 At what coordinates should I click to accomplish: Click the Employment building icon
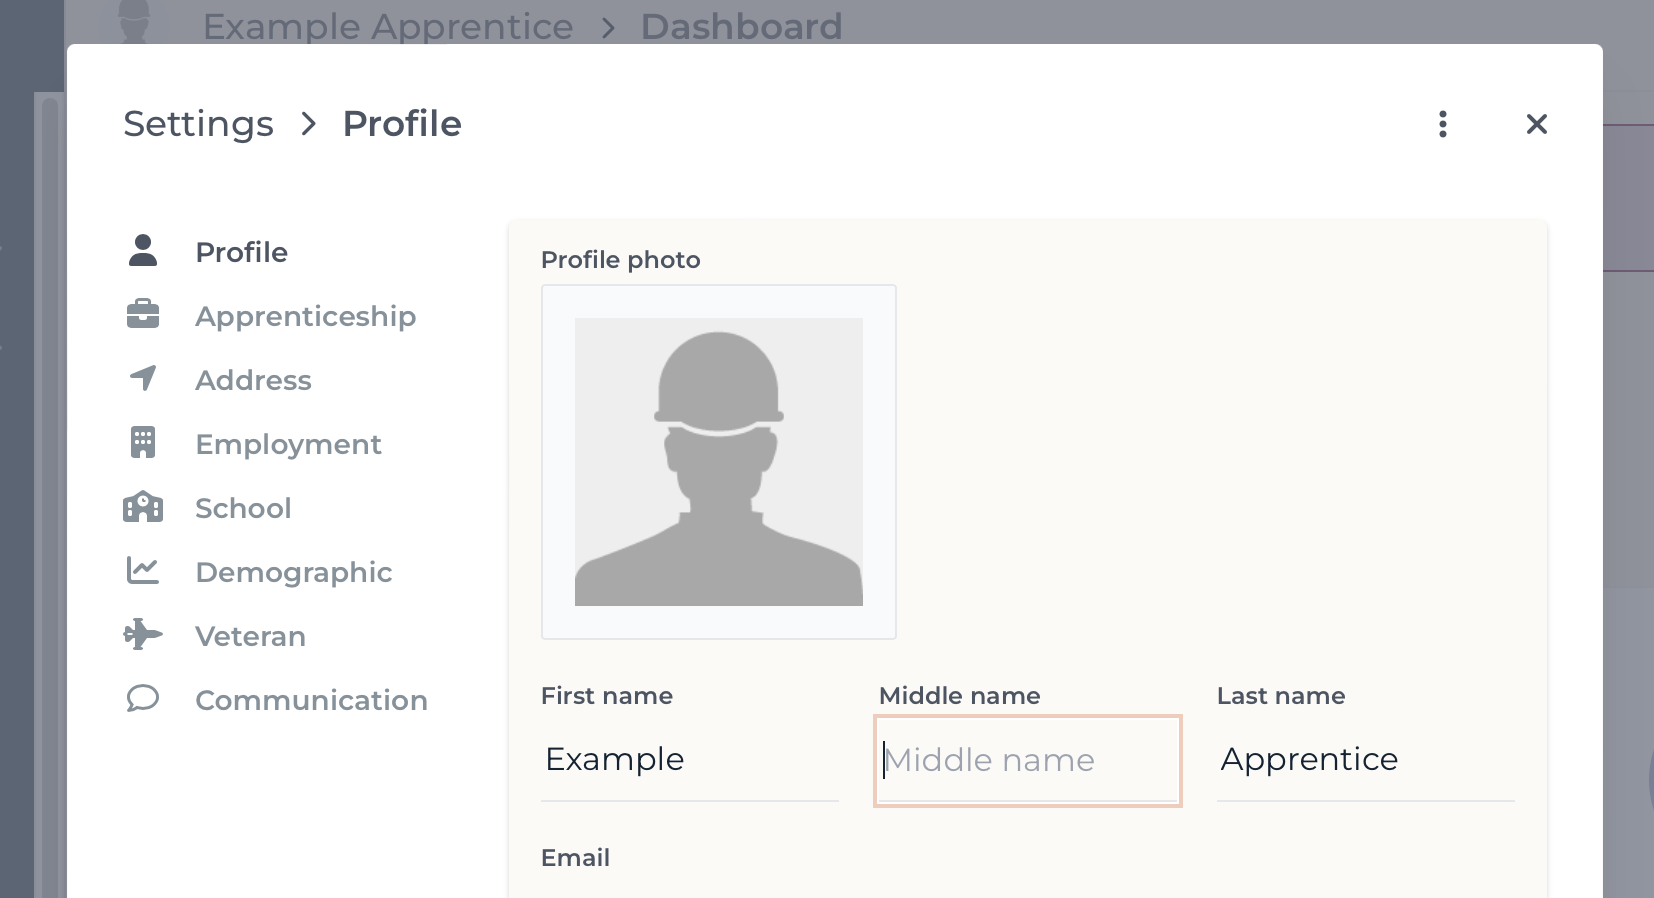(143, 442)
